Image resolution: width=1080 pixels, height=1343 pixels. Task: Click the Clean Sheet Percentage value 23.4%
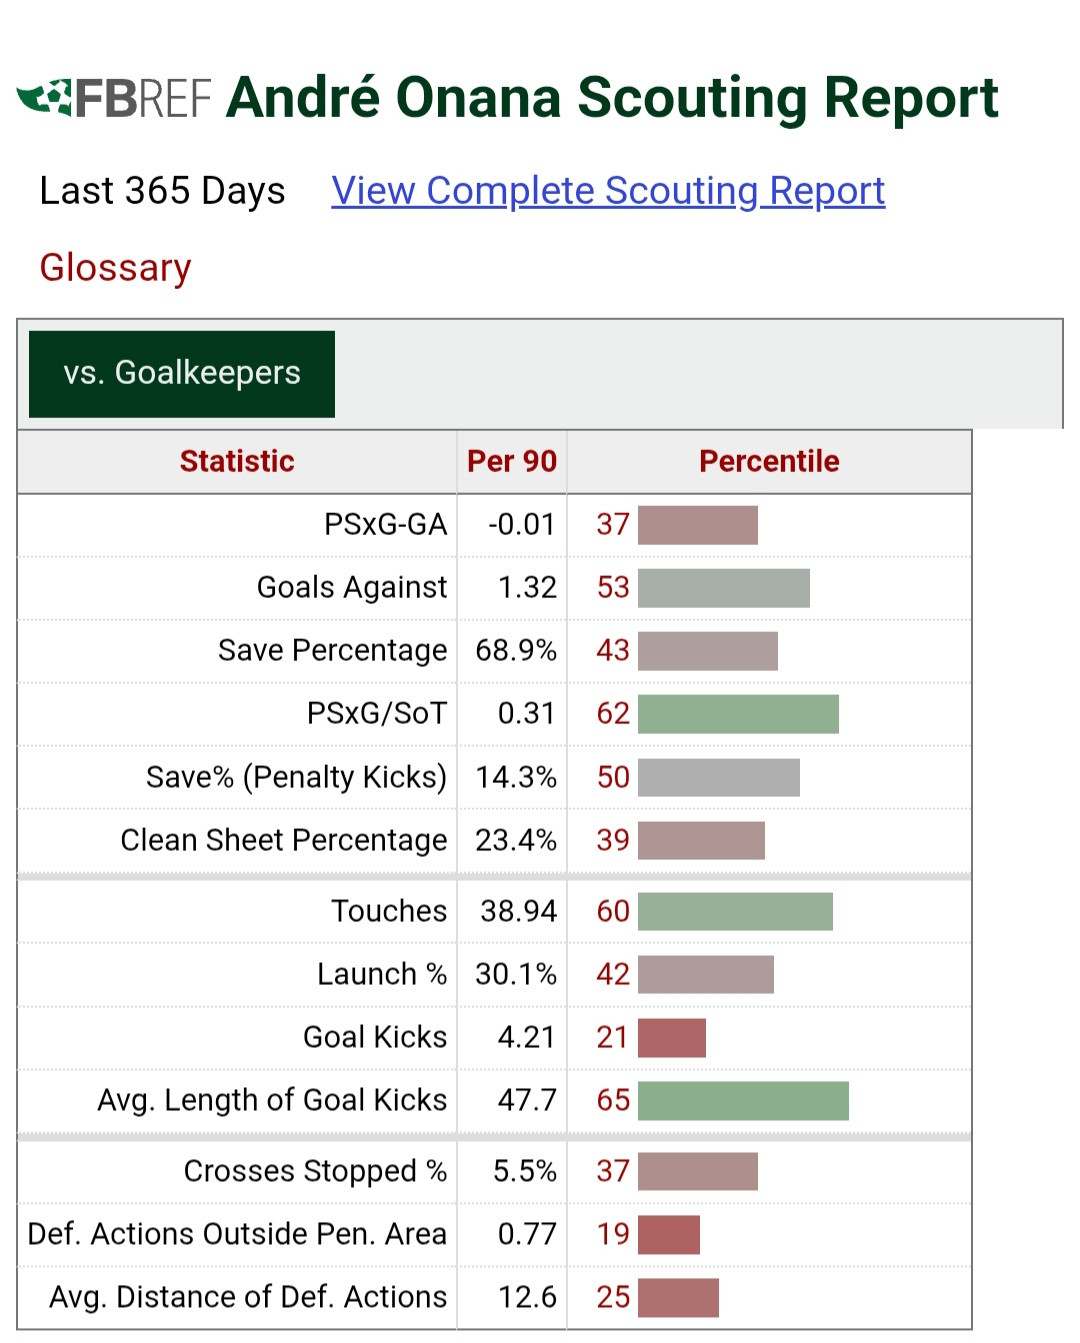(x=515, y=840)
